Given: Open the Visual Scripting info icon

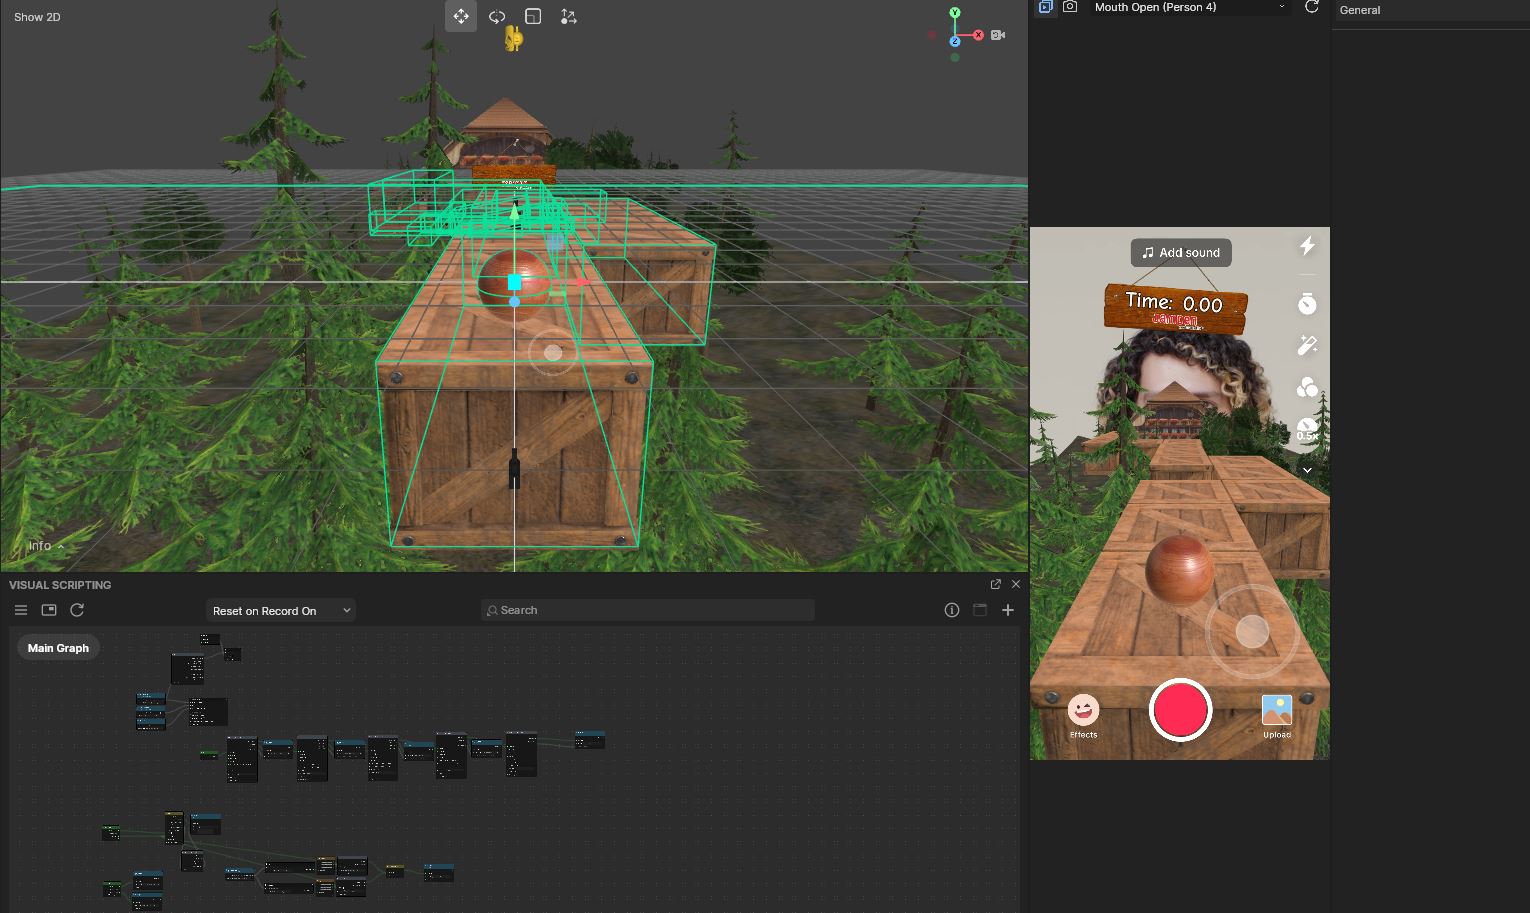Looking at the screenshot, I should [952, 610].
